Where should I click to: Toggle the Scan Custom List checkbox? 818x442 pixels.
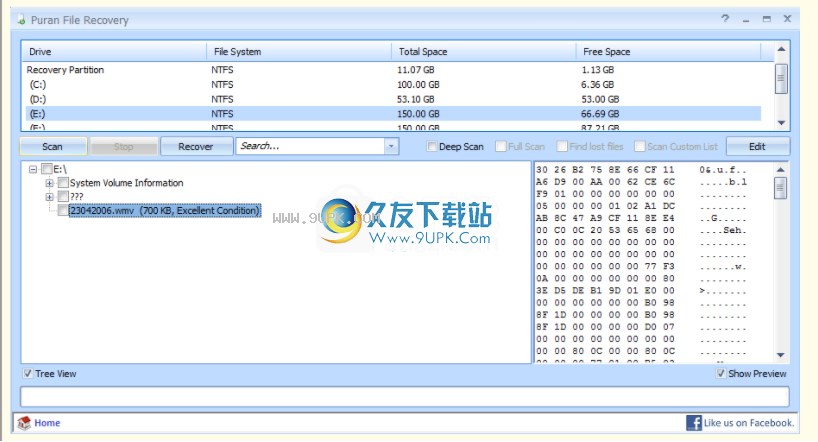tap(640, 147)
